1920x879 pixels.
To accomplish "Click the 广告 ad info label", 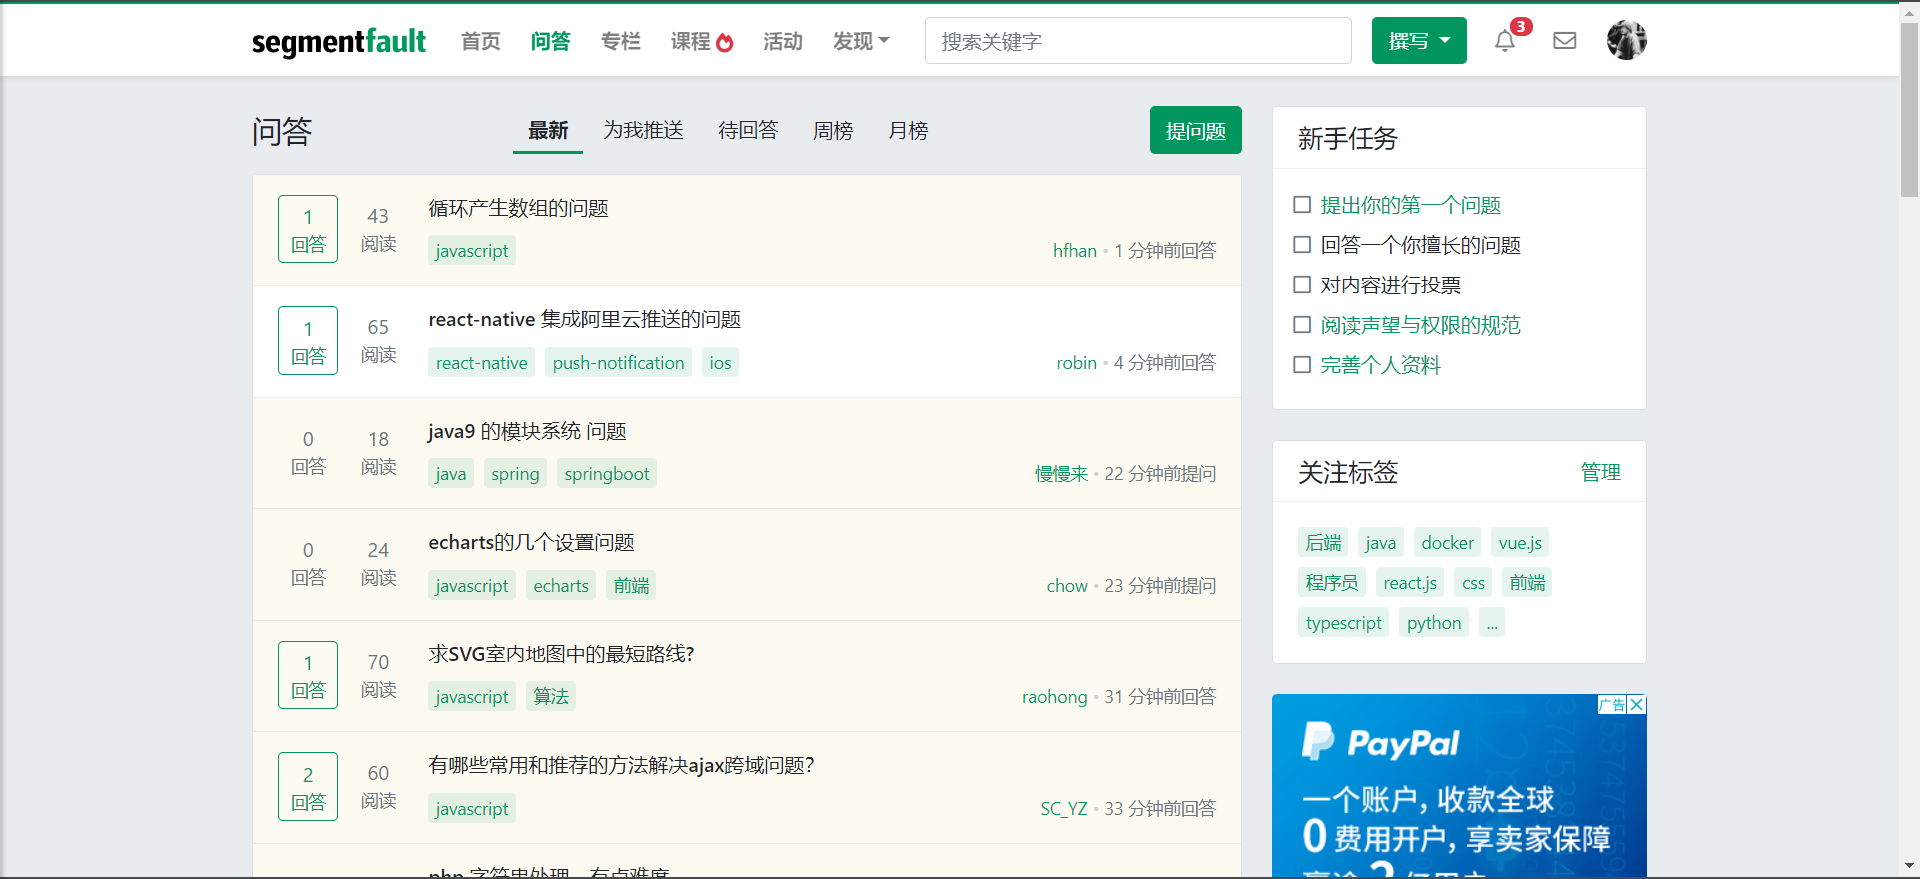I will pos(1612,704).
